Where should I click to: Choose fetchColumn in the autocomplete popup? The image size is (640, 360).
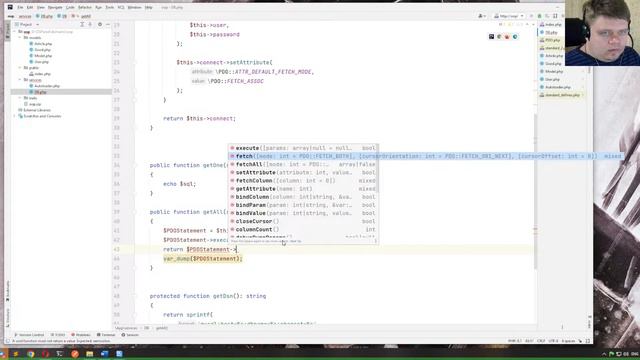coord(303,181)
